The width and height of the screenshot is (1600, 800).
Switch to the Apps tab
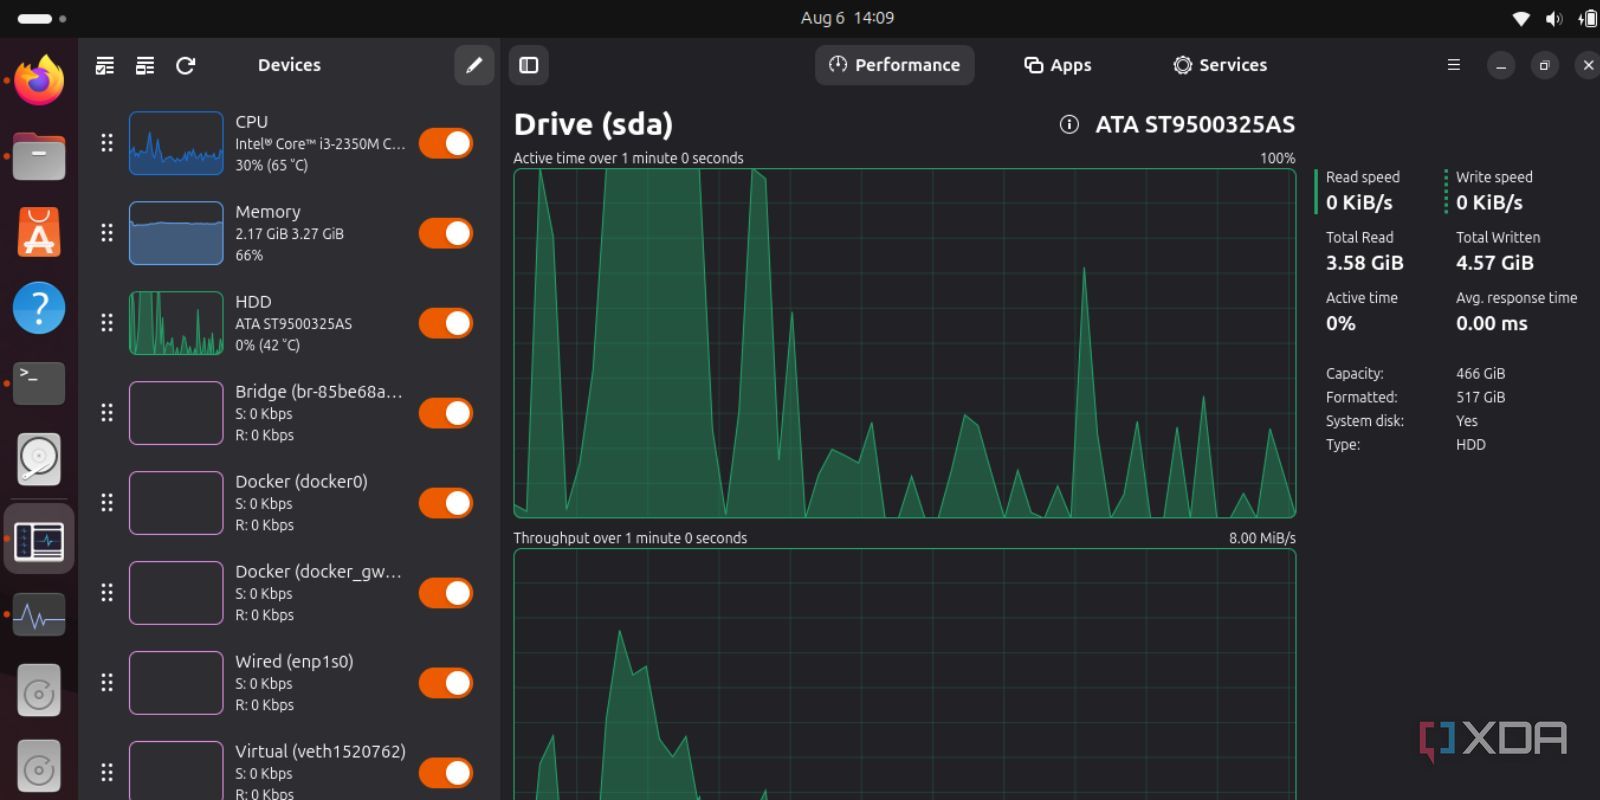pos(1058,65)
